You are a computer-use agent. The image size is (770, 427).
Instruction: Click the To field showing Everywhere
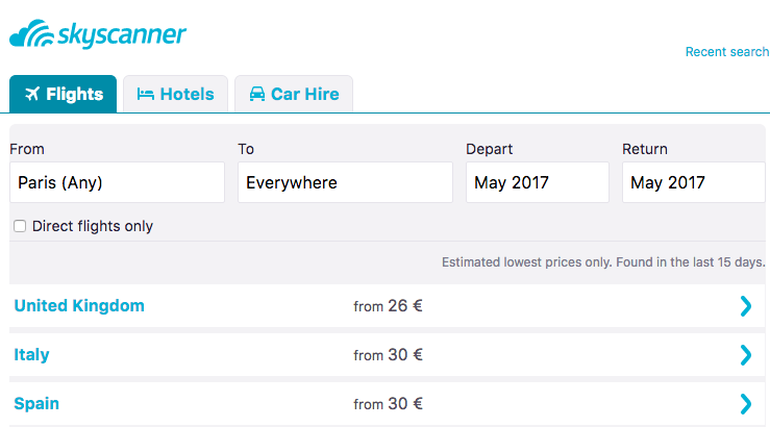(345, 183)
